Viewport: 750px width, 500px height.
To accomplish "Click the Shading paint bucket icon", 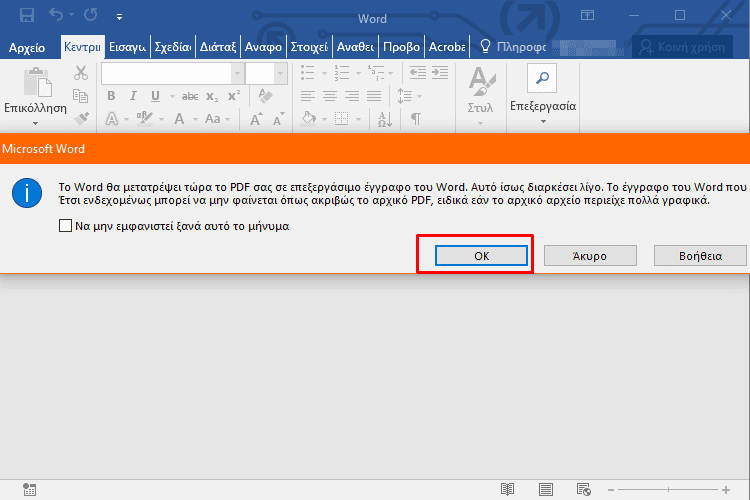I will 309,118.
